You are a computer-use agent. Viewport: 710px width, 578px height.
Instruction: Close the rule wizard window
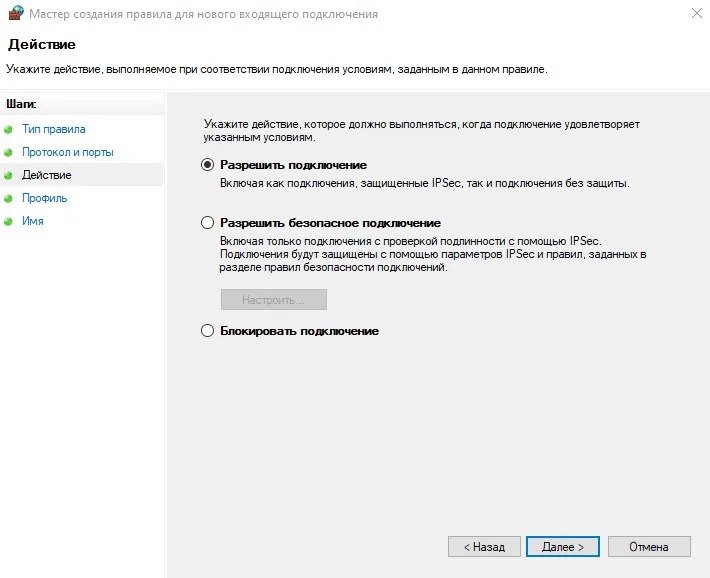pyautogui.click(x=694, y=15)
